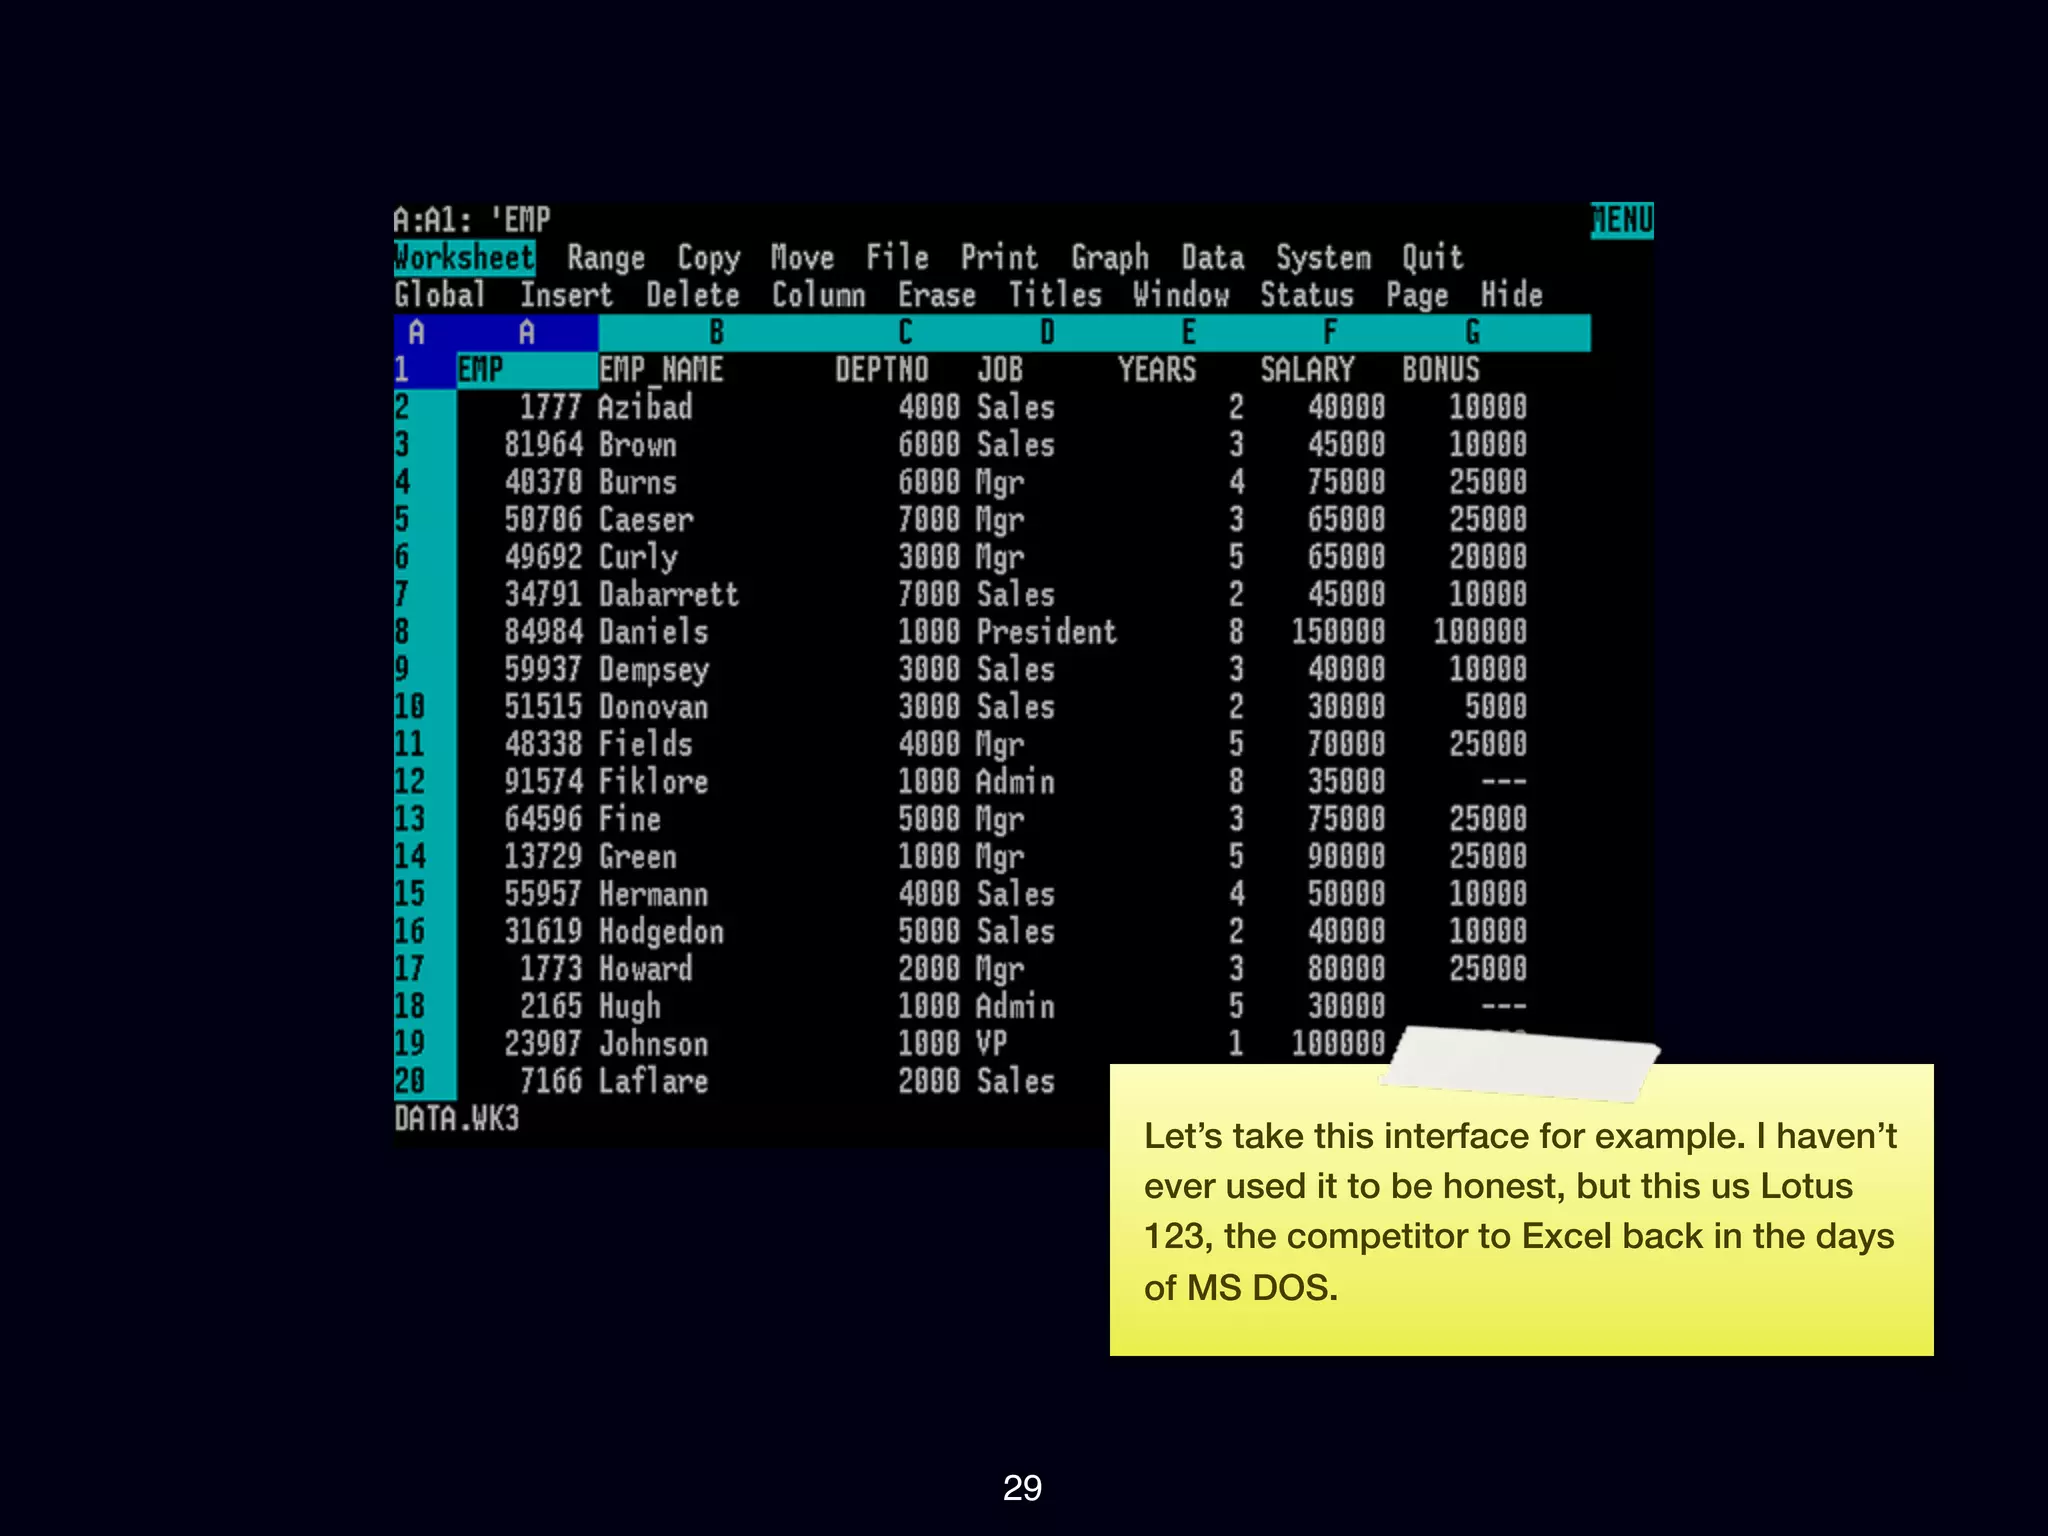Select column header G
2048x1536 pixels.
click(1472, 333)
